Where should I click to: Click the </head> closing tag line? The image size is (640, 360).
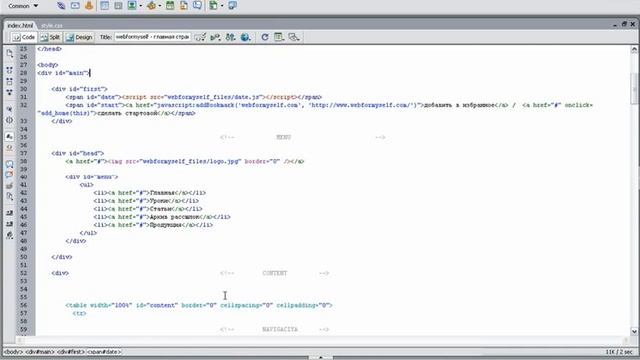coord(49,49)
